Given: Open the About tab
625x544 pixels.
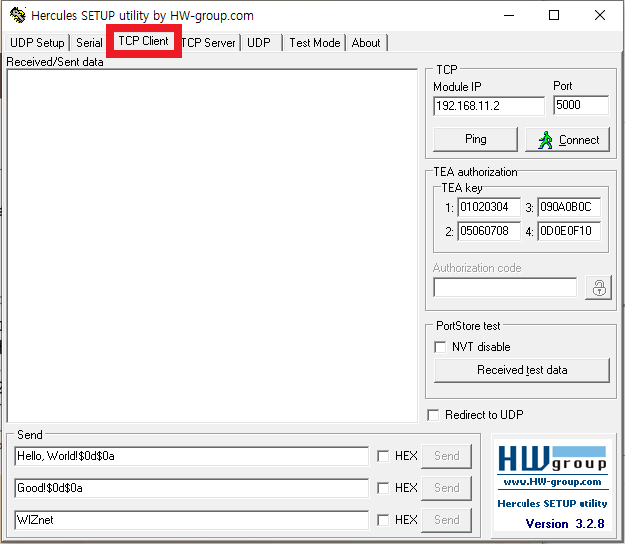Looking at the screenshot, I should click(x=366, y=43).
